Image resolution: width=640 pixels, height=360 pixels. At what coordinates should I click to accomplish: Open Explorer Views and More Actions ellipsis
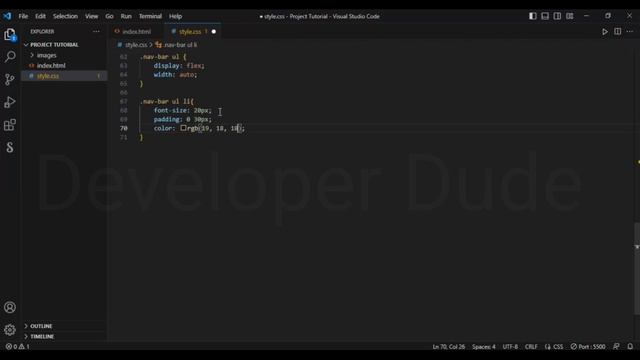tap(96, 31)
